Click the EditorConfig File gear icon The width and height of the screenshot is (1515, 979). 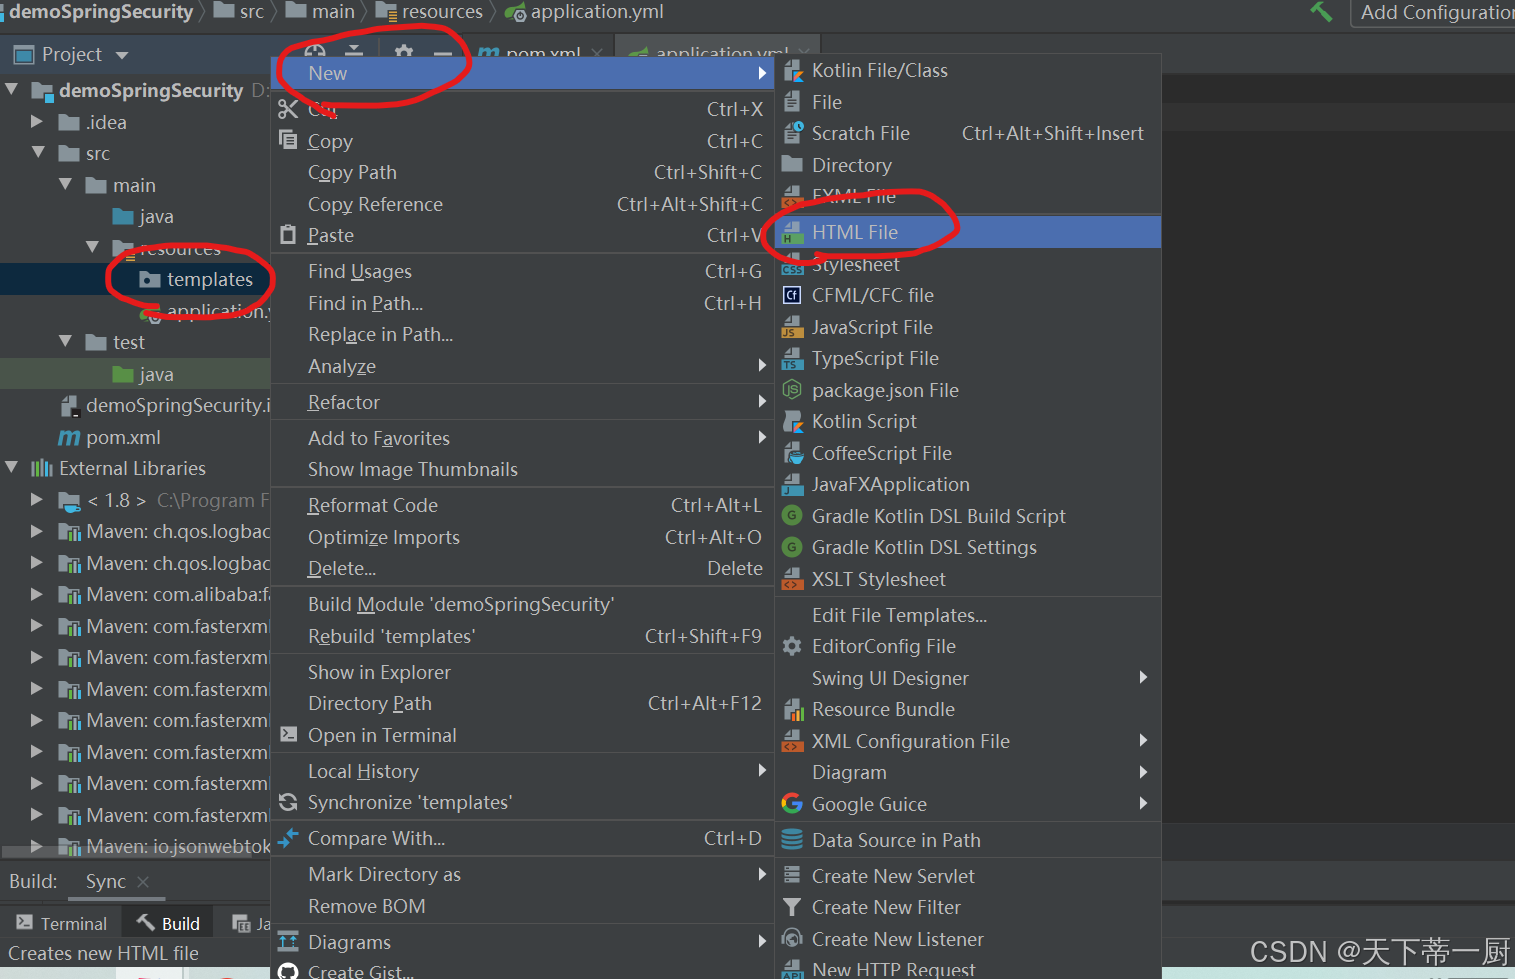point(793,646)
